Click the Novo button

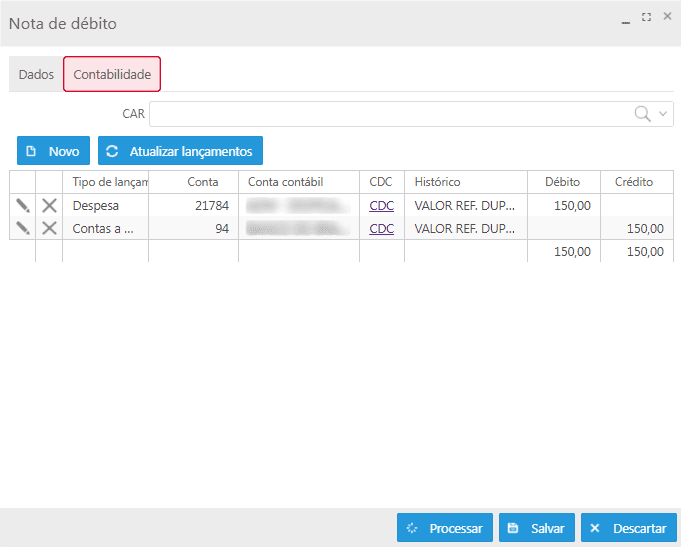(54, 151)
